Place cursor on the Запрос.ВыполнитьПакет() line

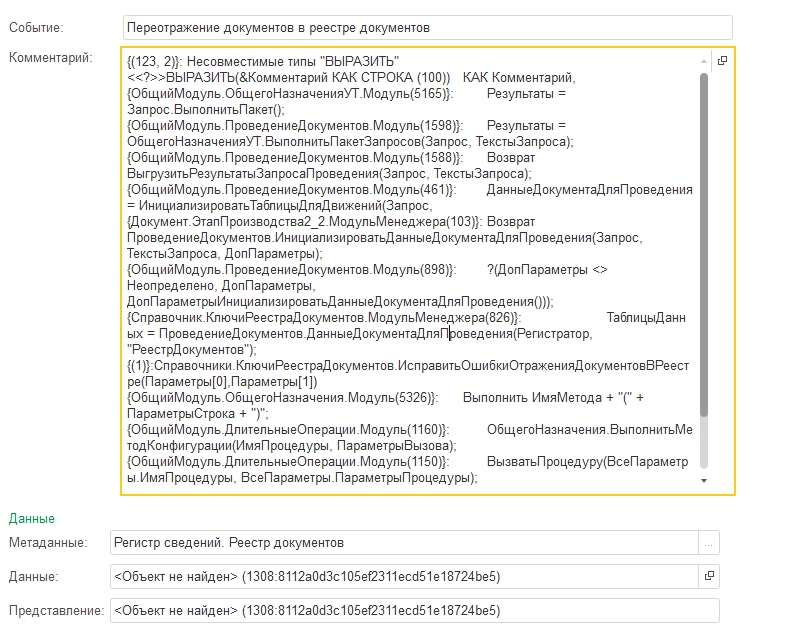click(x=206, y=110)
